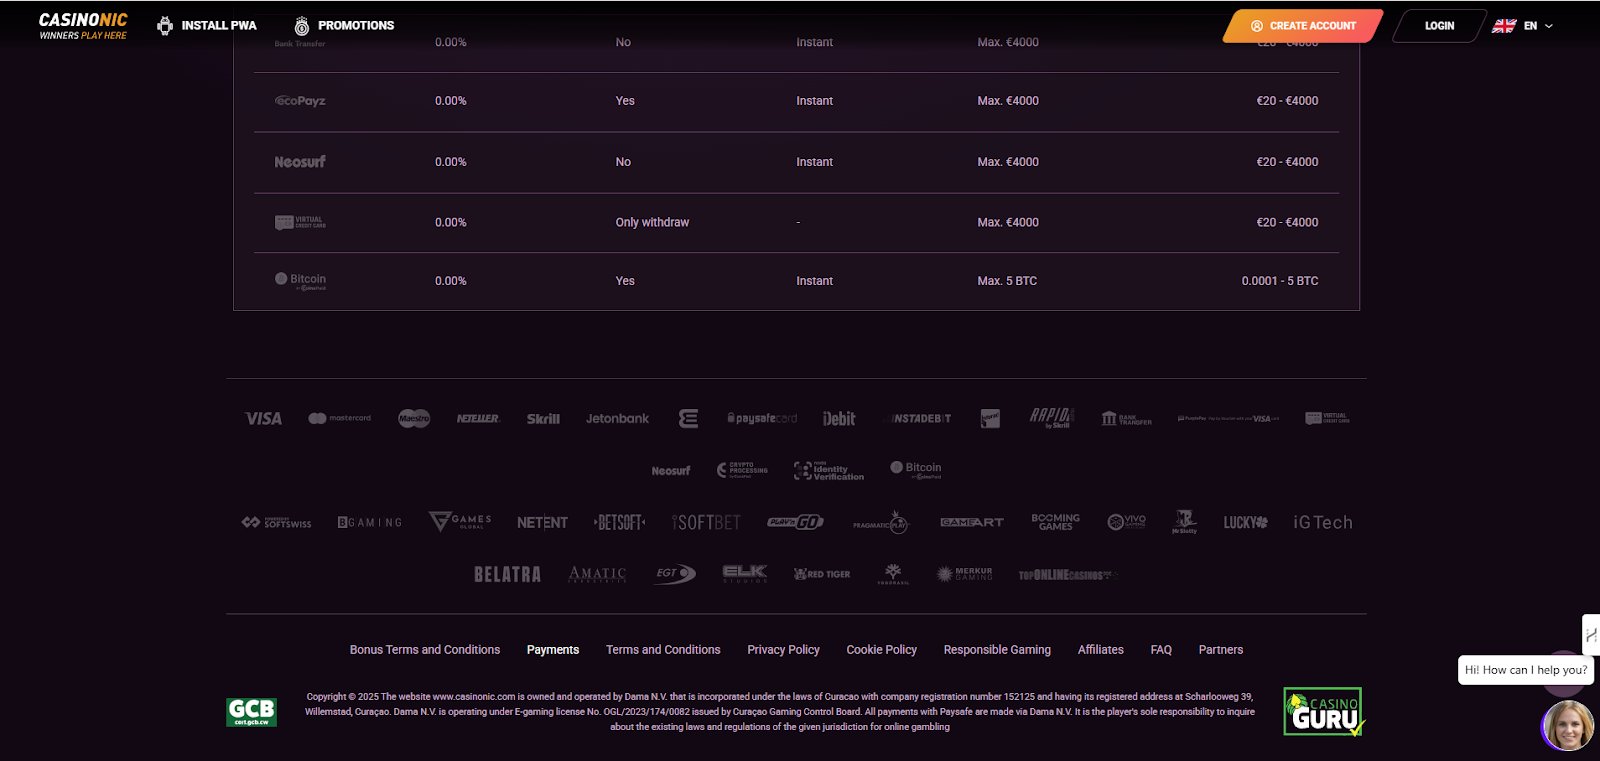This screenshot has height=761, width=1600.
Task: Click the GameArt provider logo
Action: (x=972, y=522)
